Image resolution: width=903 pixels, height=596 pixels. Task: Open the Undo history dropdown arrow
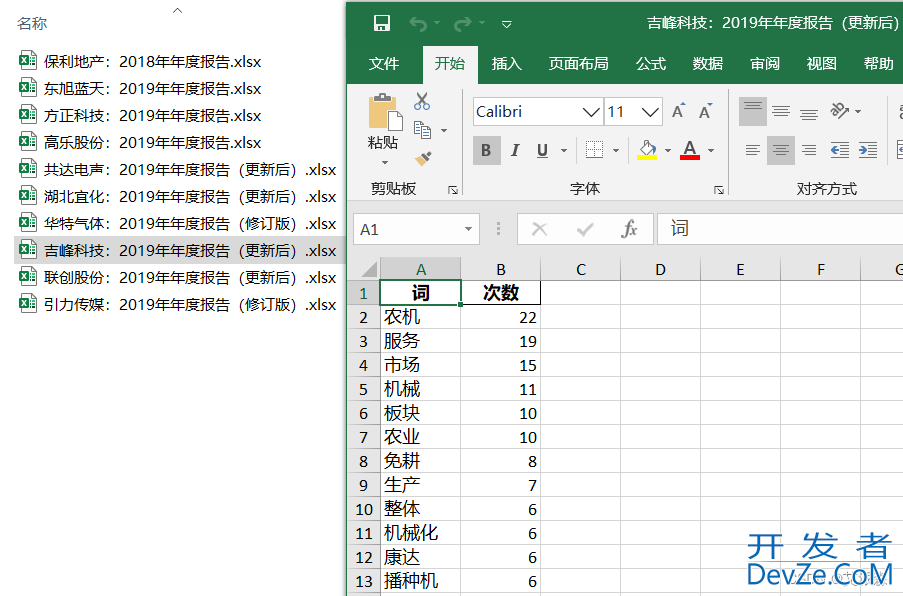click(437, 23)
